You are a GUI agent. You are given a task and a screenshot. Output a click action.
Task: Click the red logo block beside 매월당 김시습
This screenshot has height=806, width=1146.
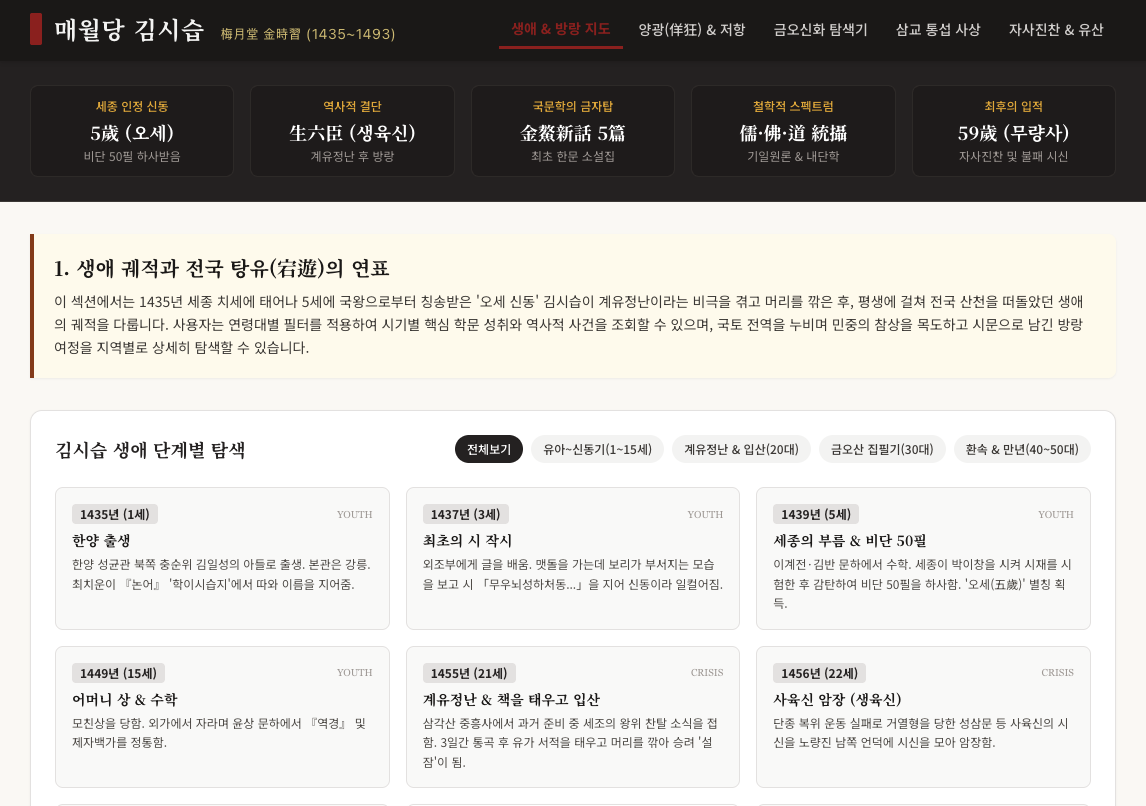point(36,30)
